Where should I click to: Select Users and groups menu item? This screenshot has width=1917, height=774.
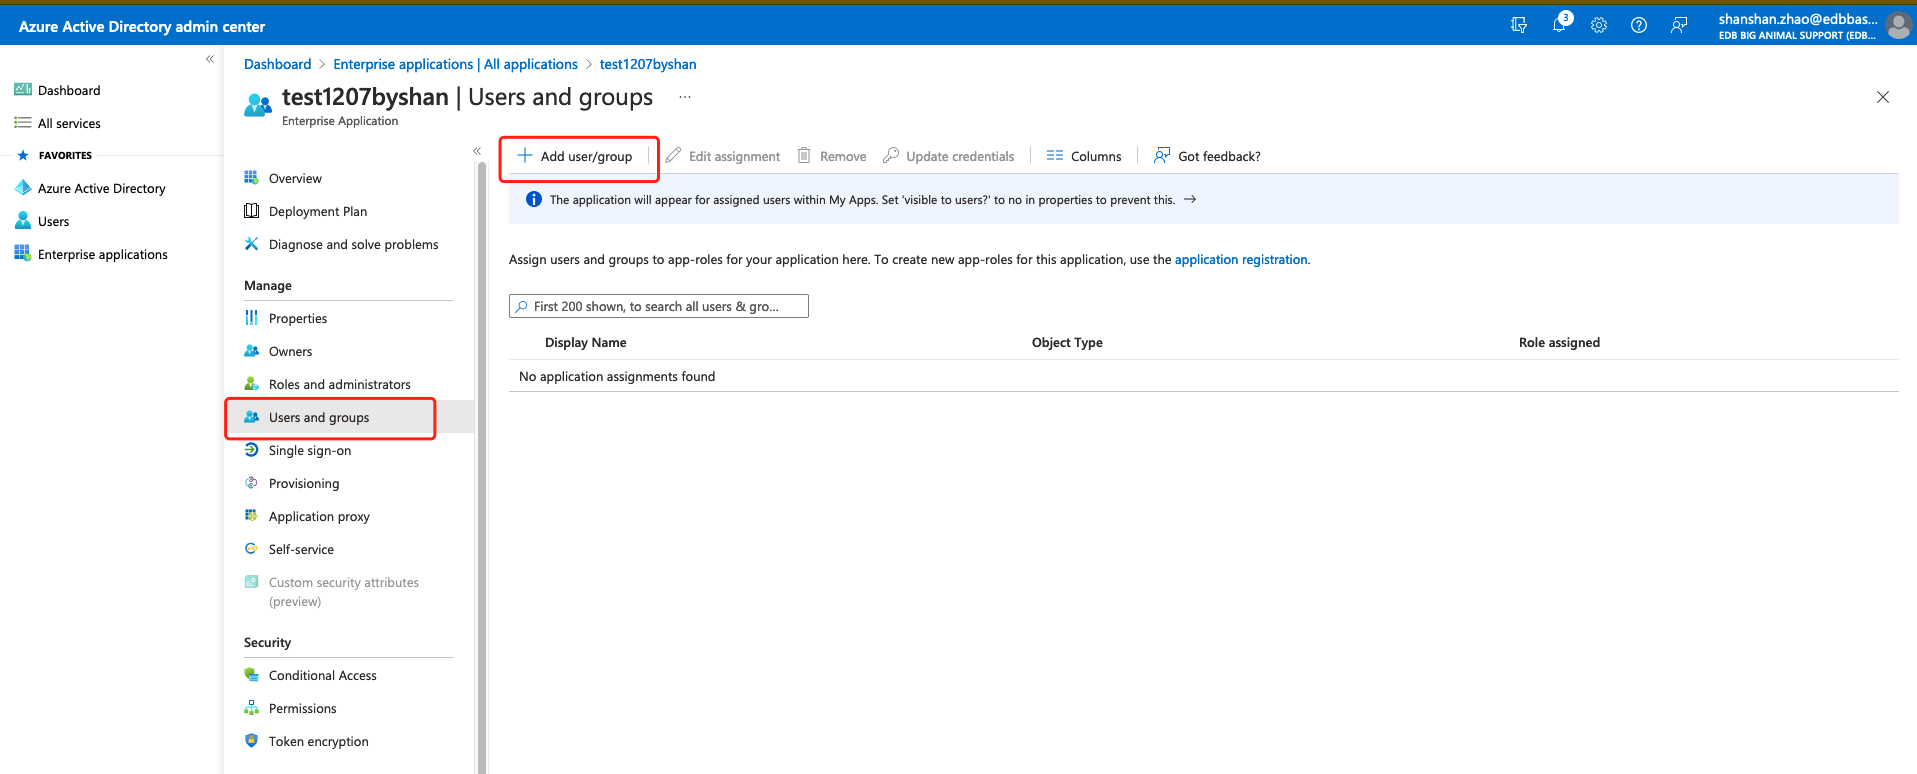(x=349, y=417)
